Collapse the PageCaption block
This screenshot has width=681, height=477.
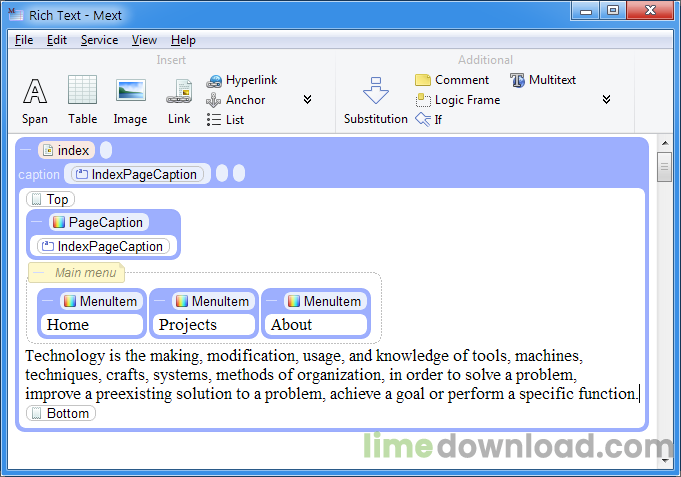tap(36, 222)
